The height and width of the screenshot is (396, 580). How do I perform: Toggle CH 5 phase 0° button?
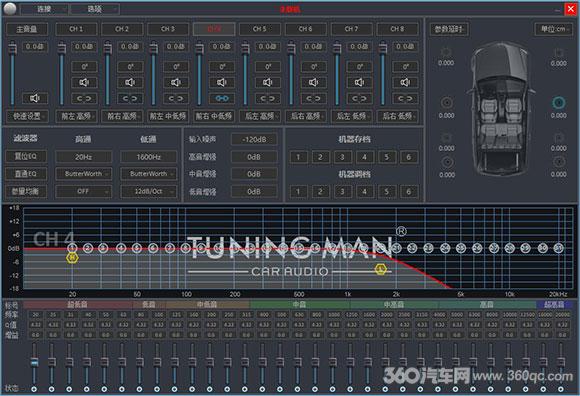point(267,67)
